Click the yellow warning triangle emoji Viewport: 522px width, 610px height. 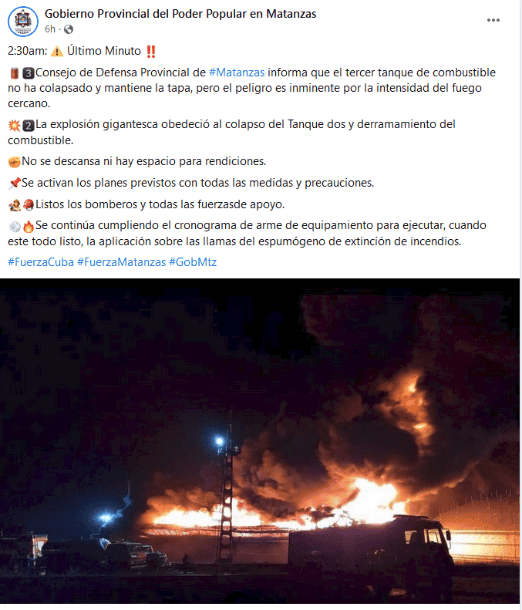tap(57, 51)
